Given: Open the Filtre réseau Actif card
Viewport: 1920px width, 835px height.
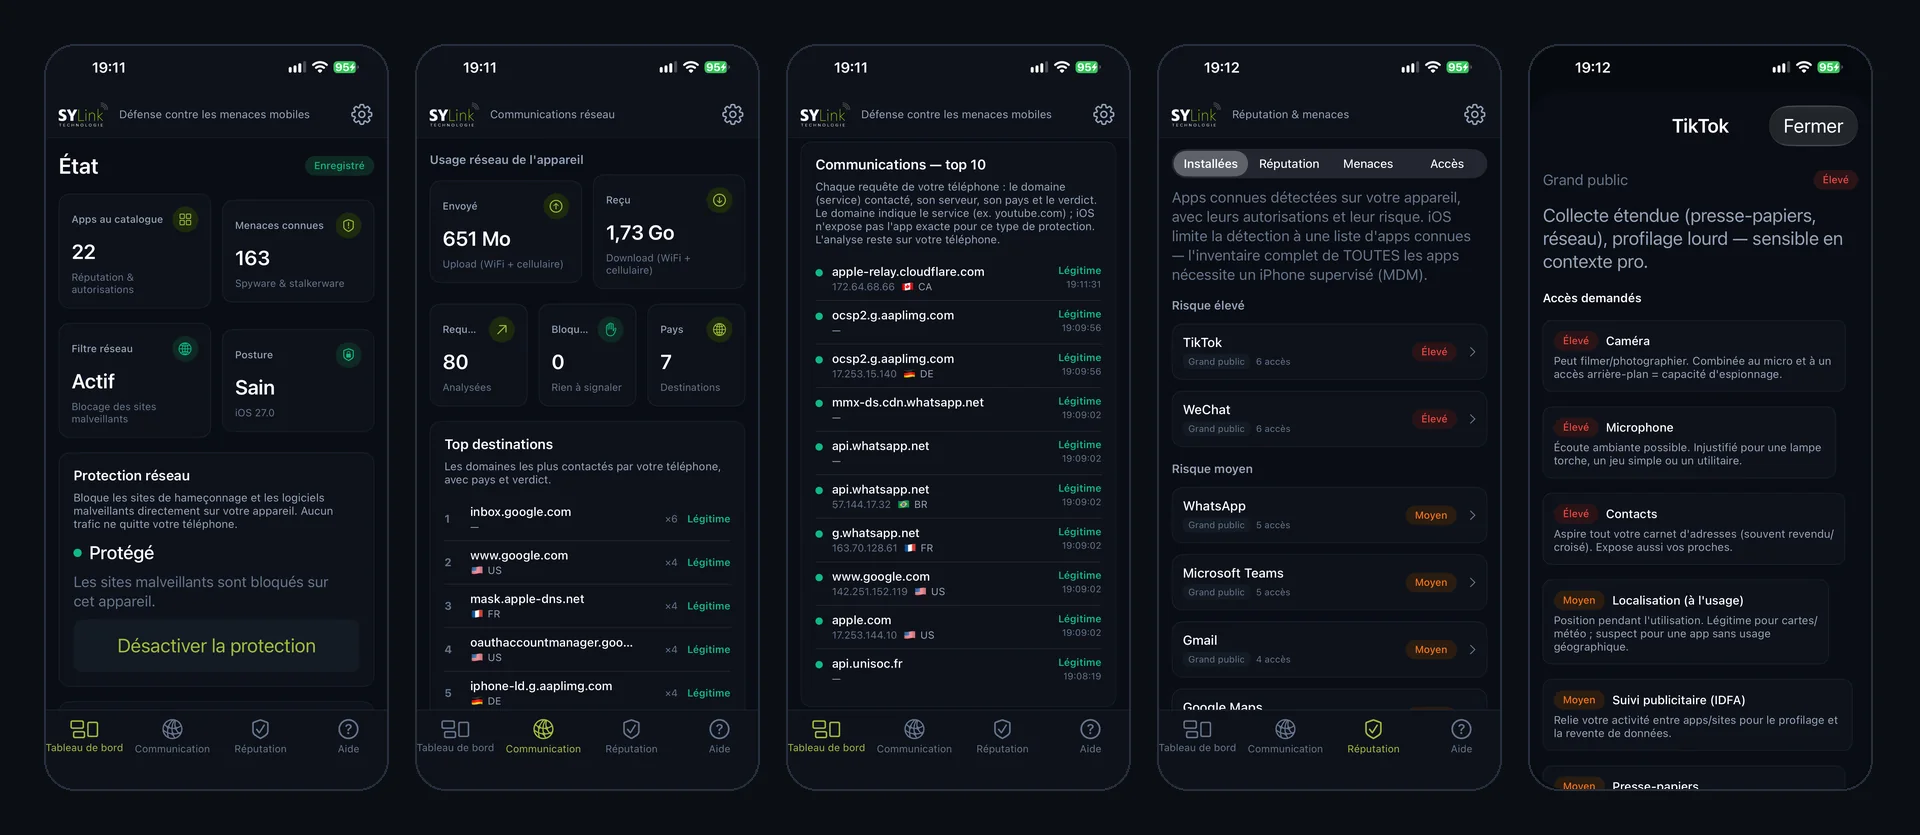Looking at the screenshot, I should pyautogui.click(x=134, y=380).
